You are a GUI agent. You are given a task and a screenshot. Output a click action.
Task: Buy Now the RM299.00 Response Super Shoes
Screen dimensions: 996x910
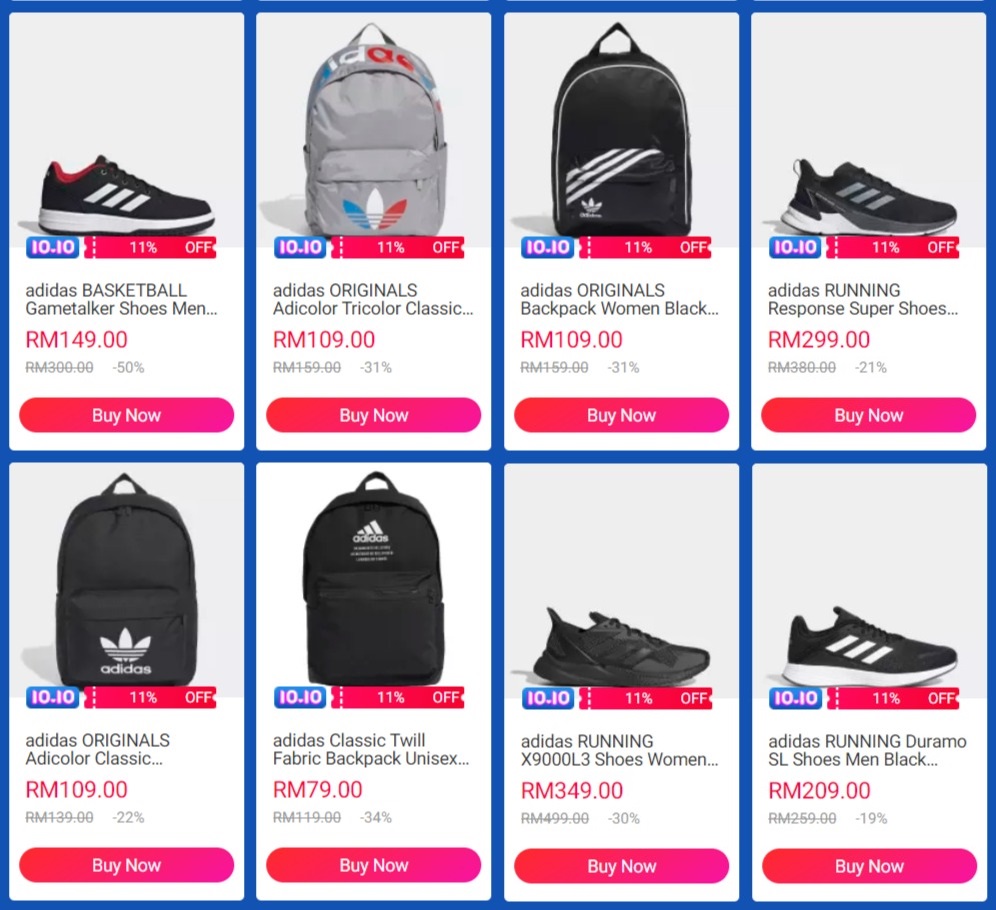click(x=868, y=415)
